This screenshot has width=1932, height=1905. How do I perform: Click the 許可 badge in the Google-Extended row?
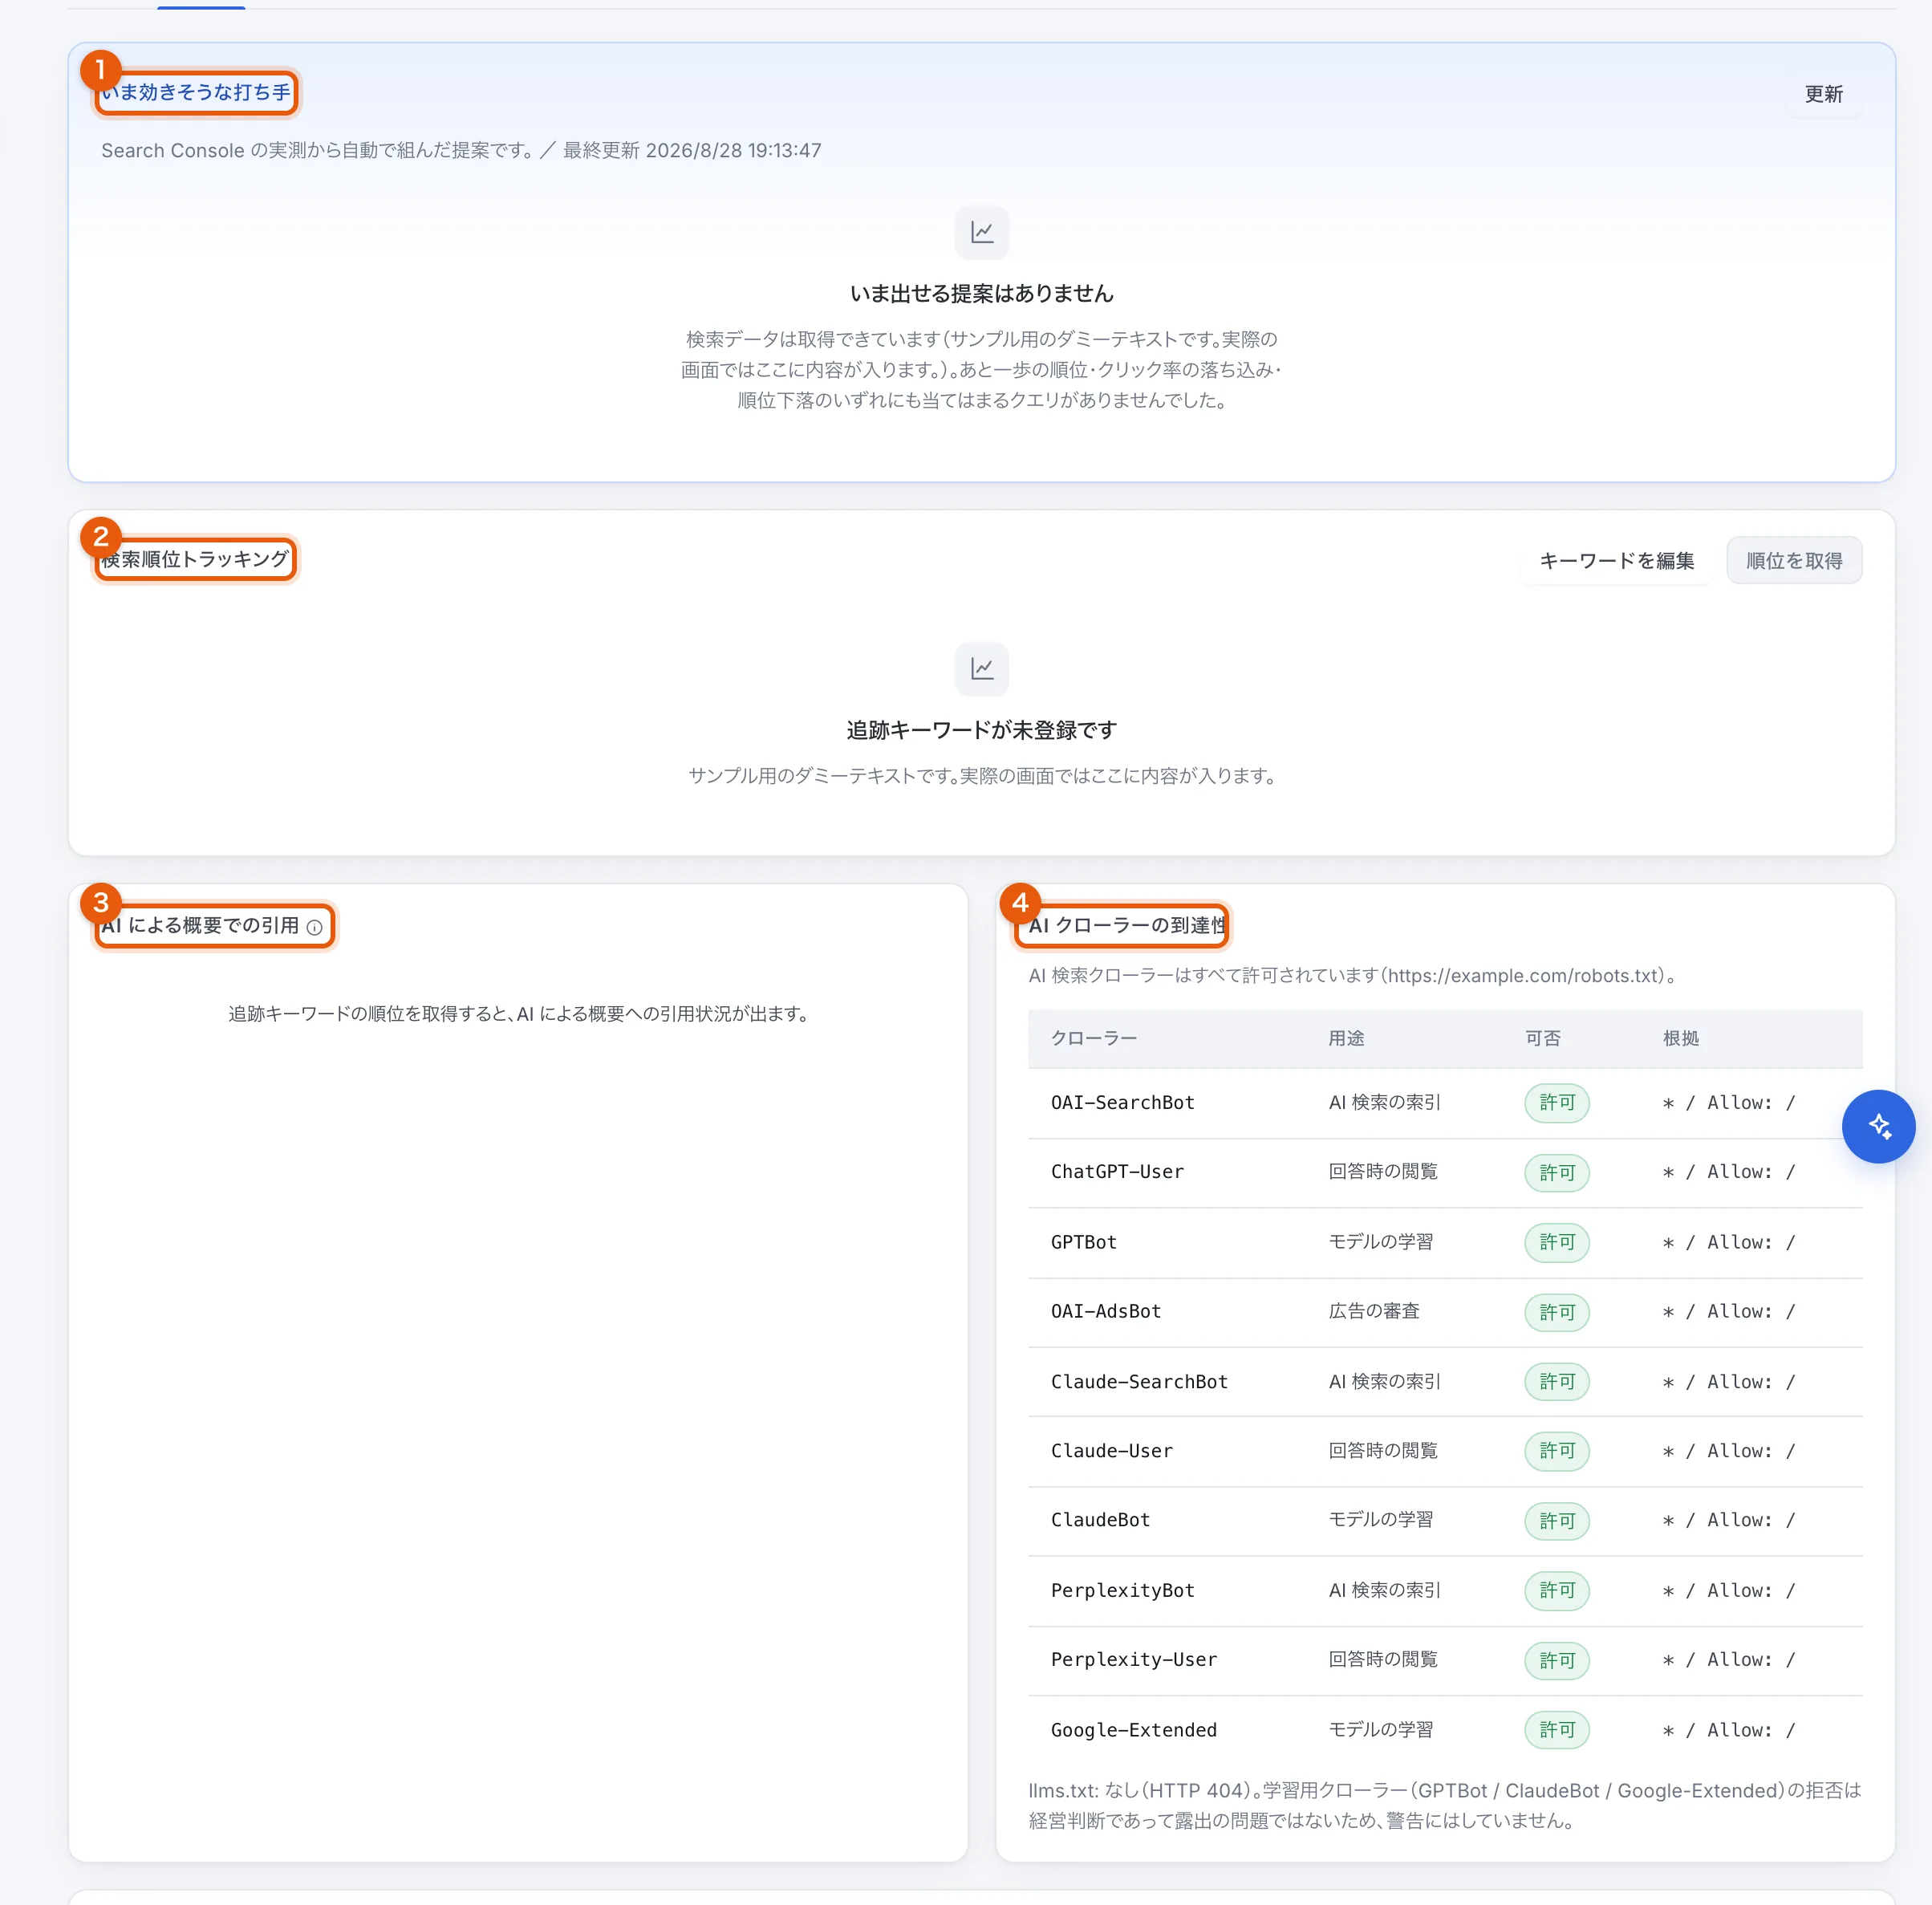point(1556,1729)
